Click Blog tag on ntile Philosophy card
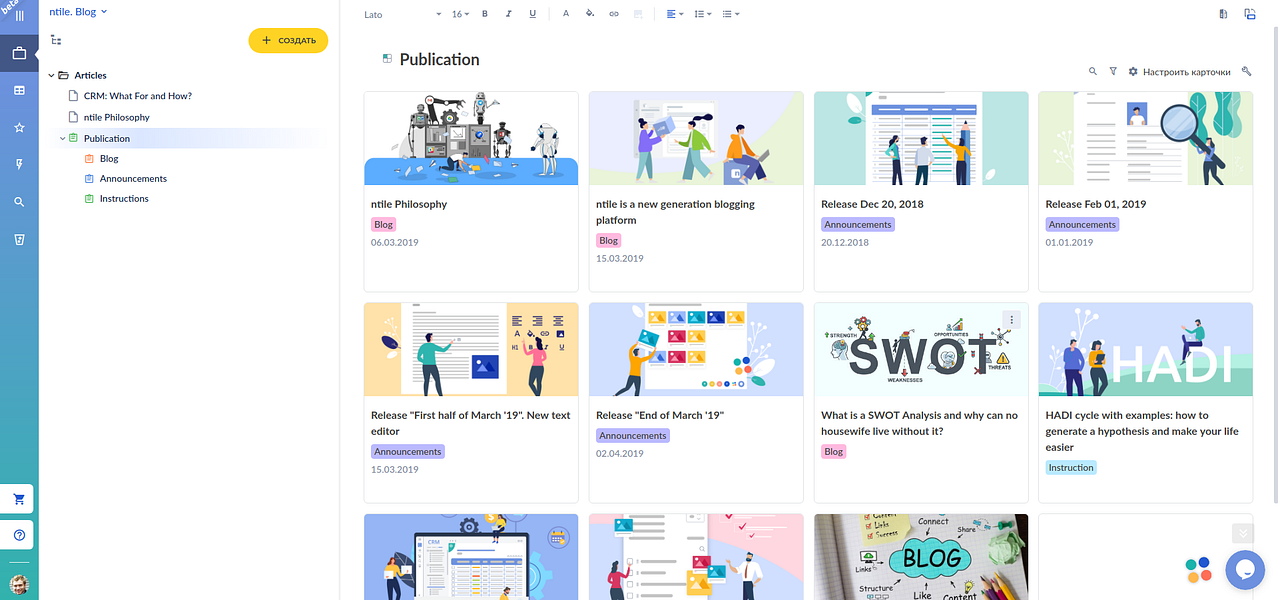This screenshot has height=600, width=1278. 384,225
